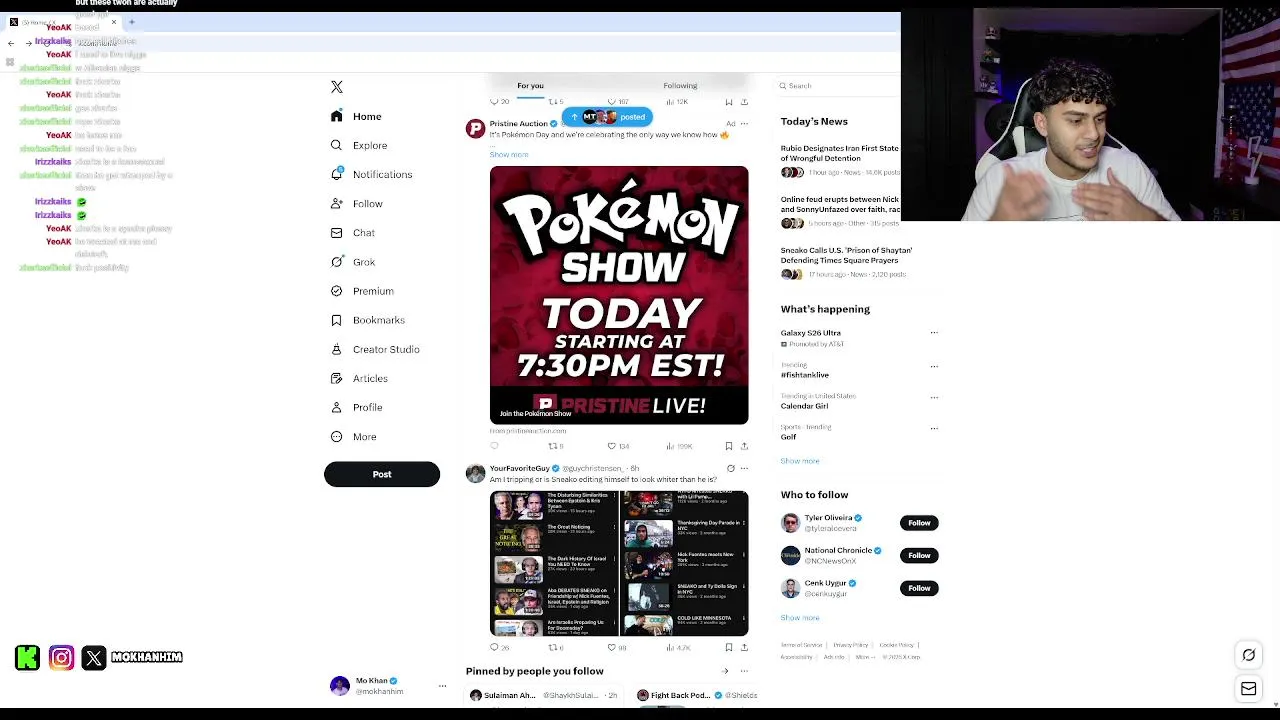Show more under Who to follow
Image resolution: width=1280 pixels, height=720 pixels.
coord(800,618)
